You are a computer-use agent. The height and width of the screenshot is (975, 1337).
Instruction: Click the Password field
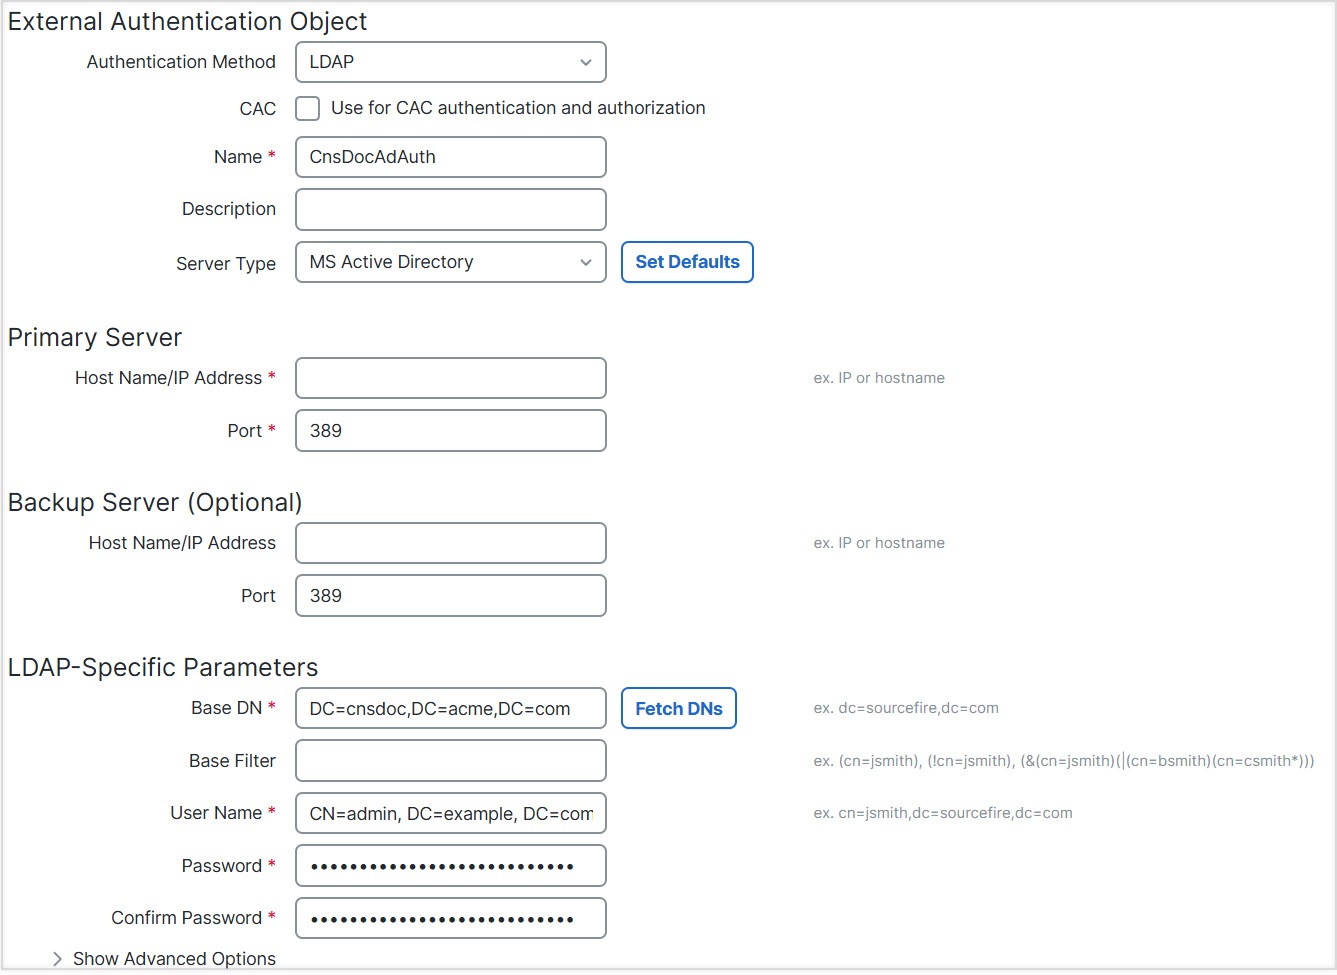[x=450, y=866]
